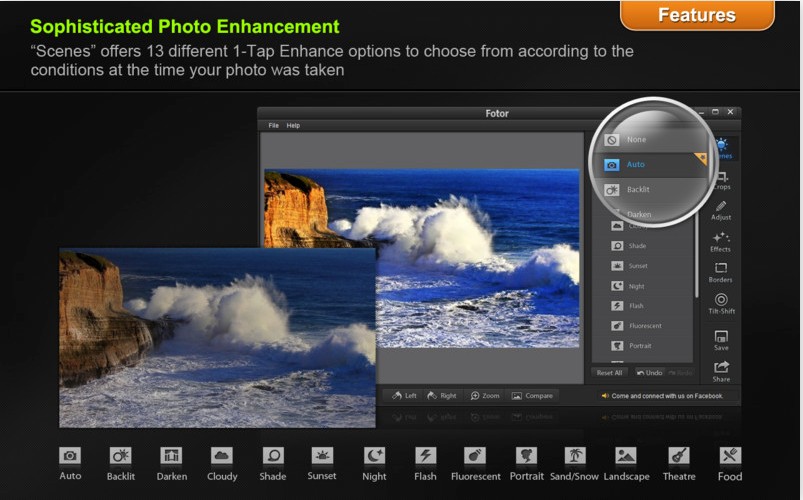Click the Auto camera icon in bottom row
803x500 pixels.
pos(70,456)
